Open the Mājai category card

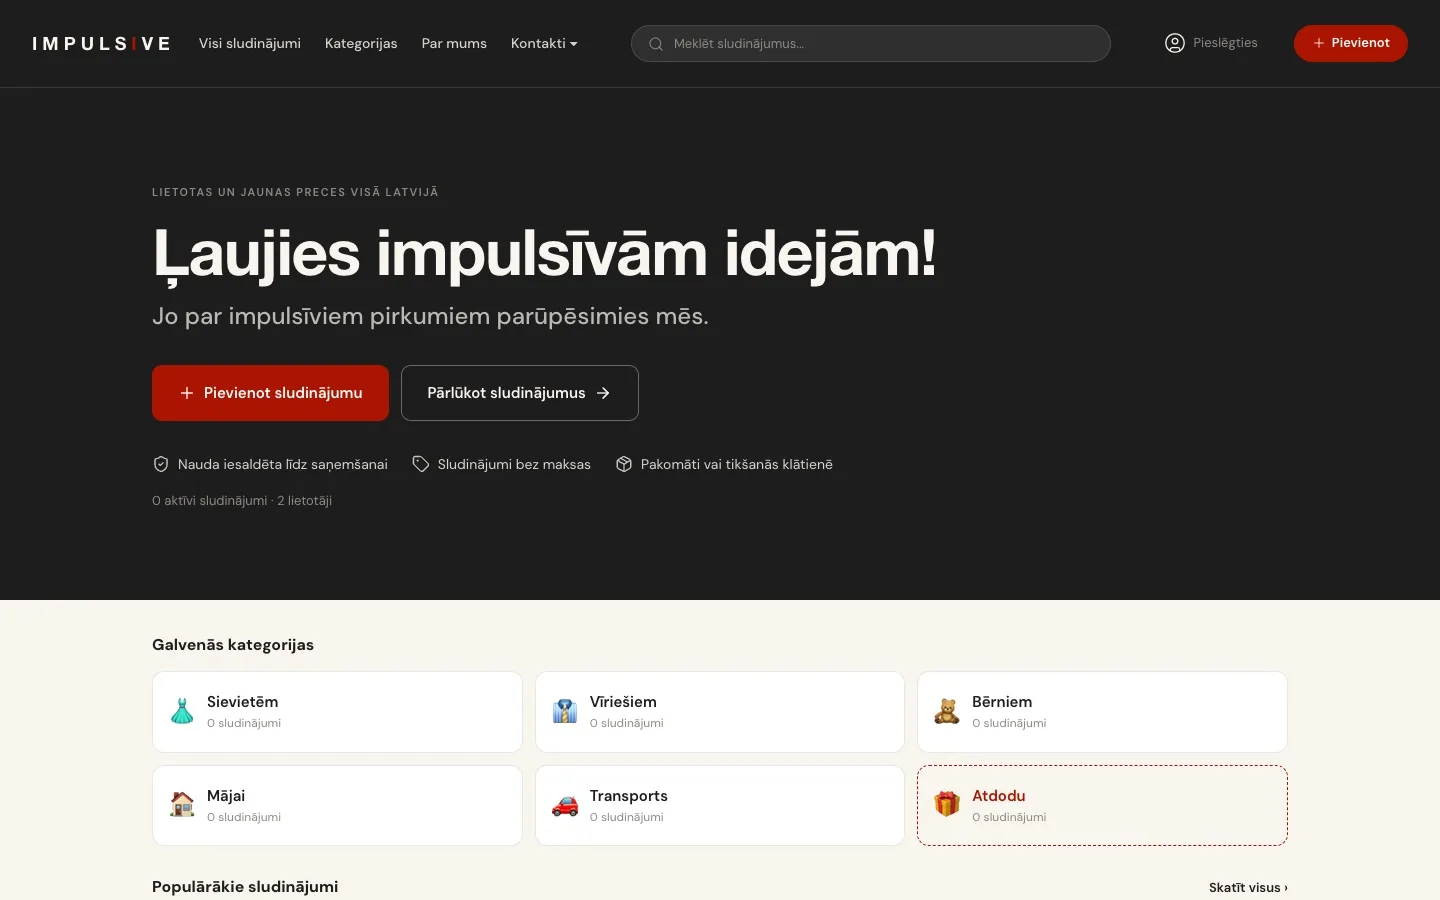click(x=337, y=806)
